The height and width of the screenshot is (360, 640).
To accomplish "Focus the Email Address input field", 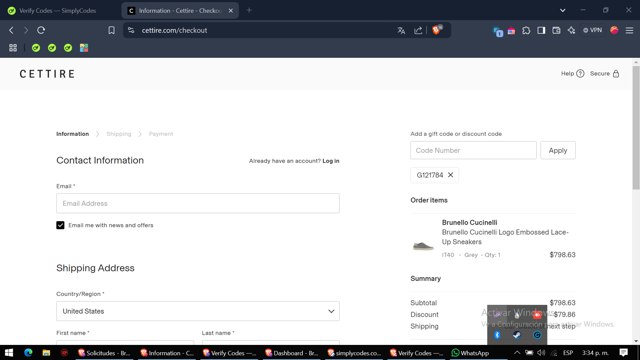I will (x=198, y=203).
